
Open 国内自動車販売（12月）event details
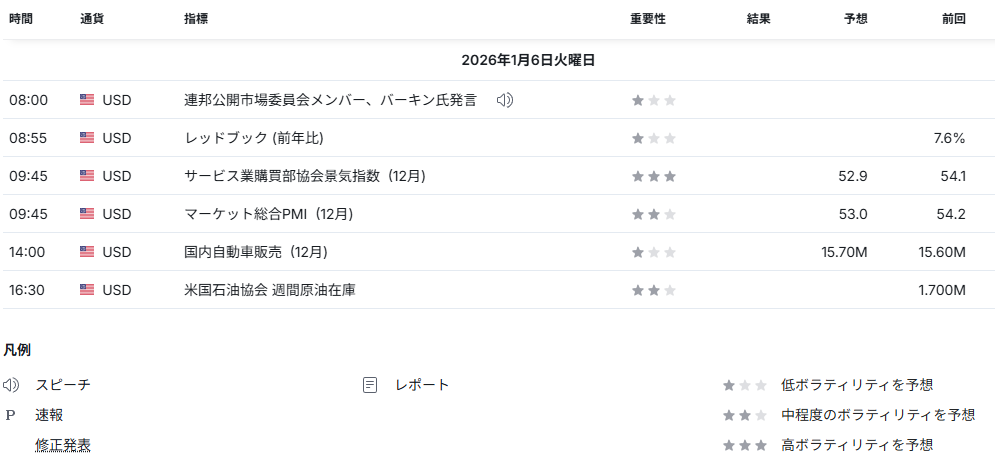point(256,252)
